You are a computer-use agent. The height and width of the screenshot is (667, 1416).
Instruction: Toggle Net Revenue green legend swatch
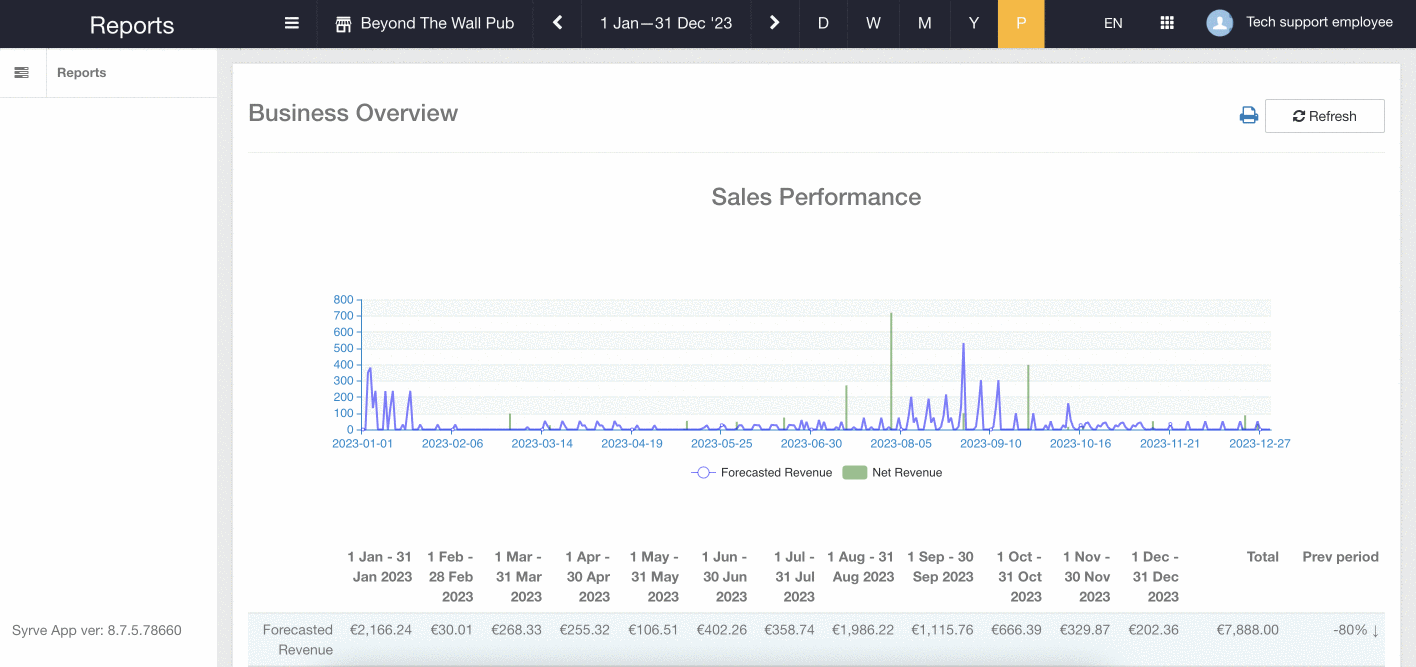point(854,473)
